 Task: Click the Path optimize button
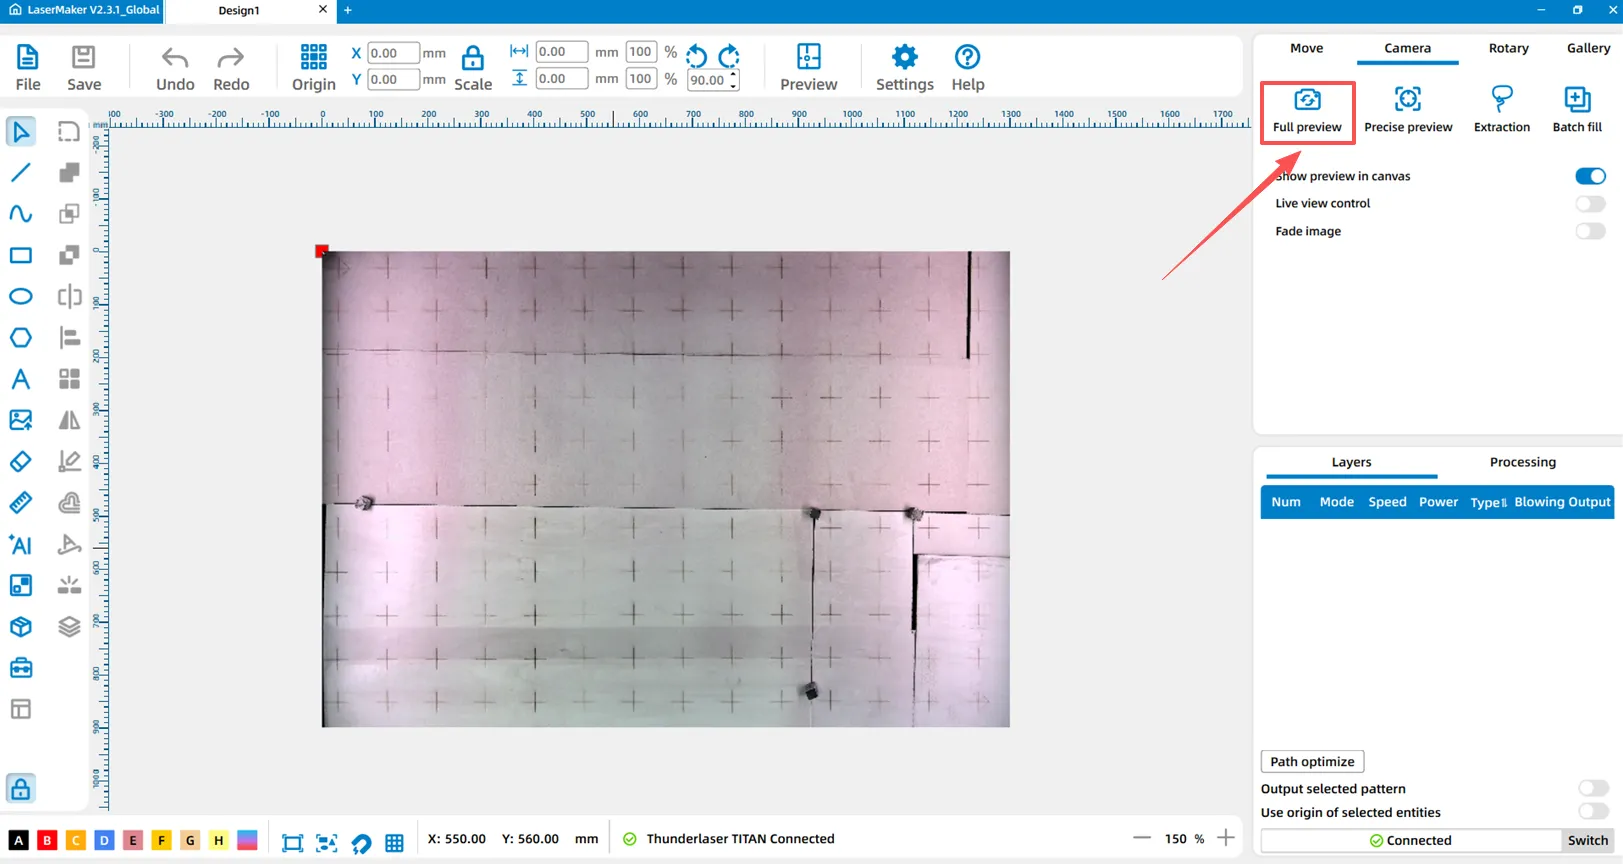click(1312, 762)
